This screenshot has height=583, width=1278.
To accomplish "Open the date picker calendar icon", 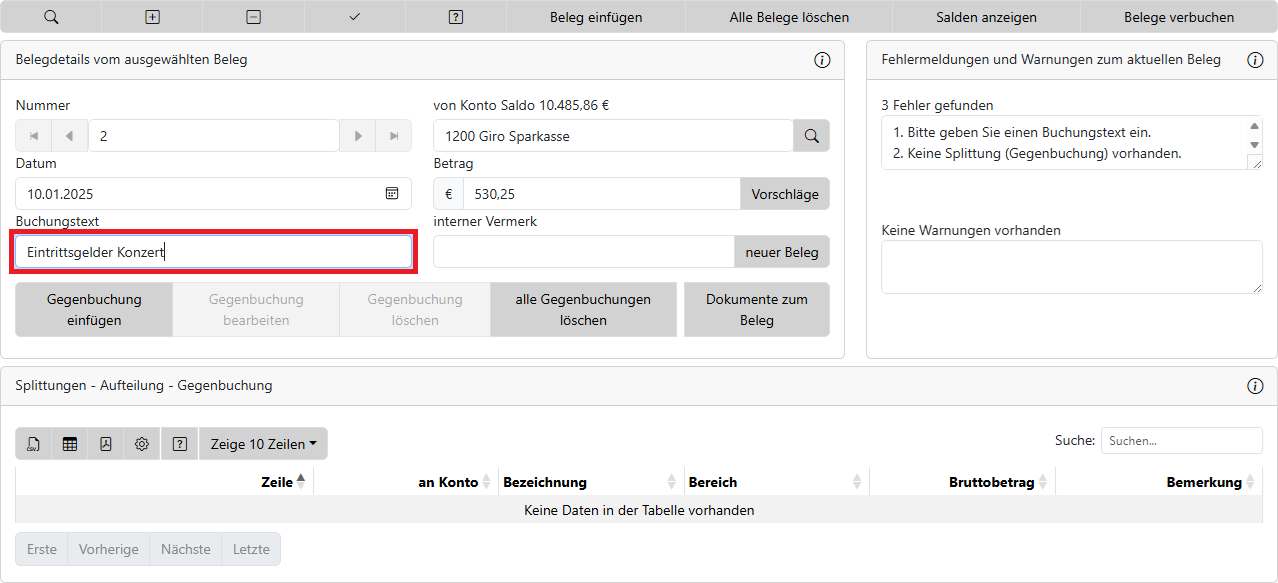I will click(392, 194).
